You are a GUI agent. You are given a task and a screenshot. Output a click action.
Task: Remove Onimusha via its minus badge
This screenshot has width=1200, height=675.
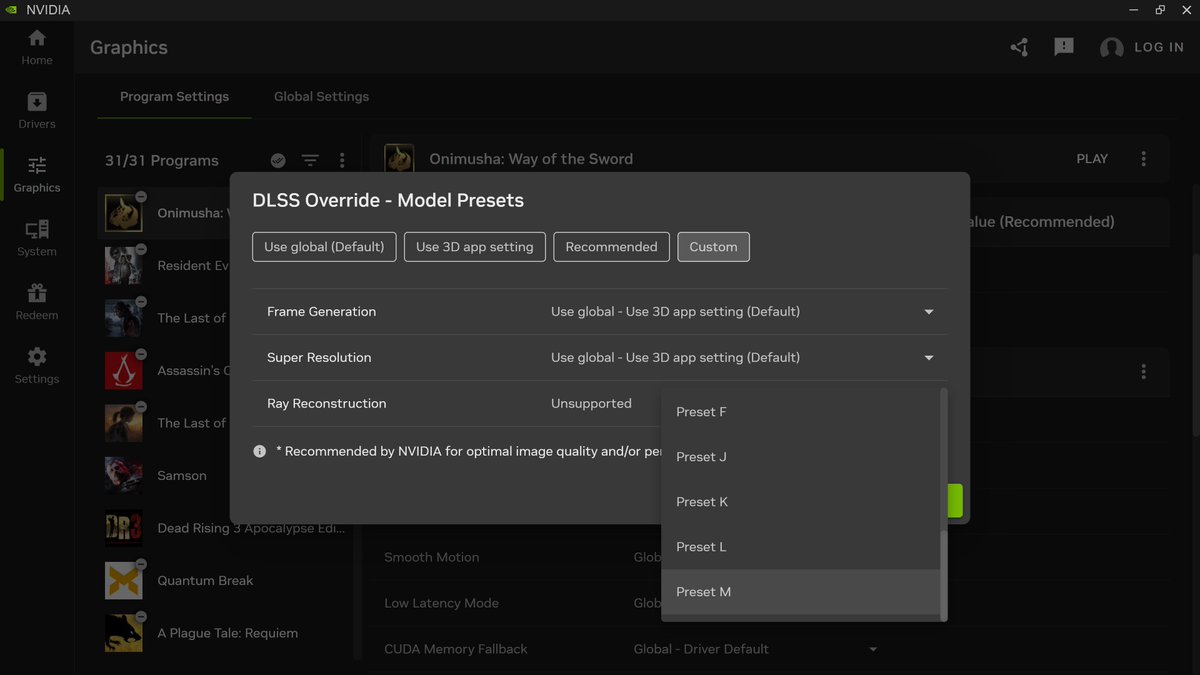pyautogui.click(x=141, y=196)
